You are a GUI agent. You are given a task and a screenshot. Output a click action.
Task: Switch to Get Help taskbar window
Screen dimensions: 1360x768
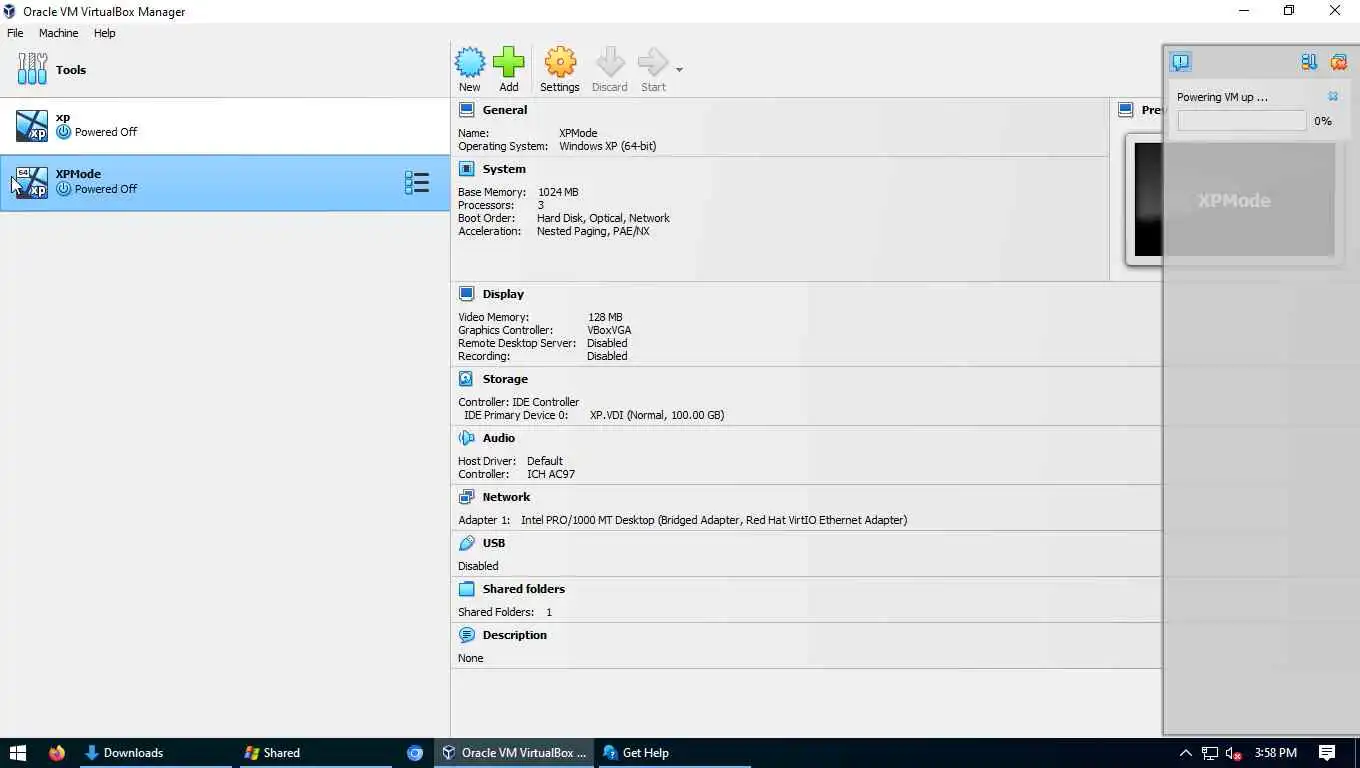[x=673, y=753]
